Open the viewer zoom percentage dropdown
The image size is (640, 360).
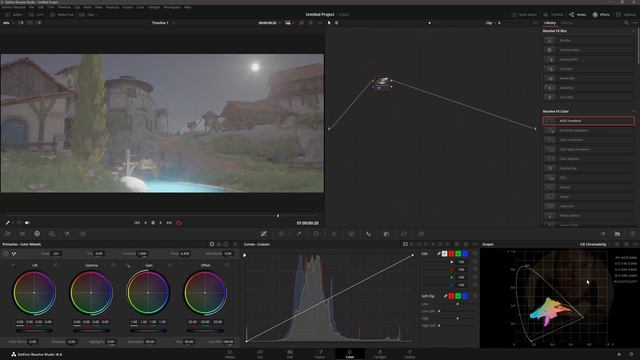[x=8, y=23]
